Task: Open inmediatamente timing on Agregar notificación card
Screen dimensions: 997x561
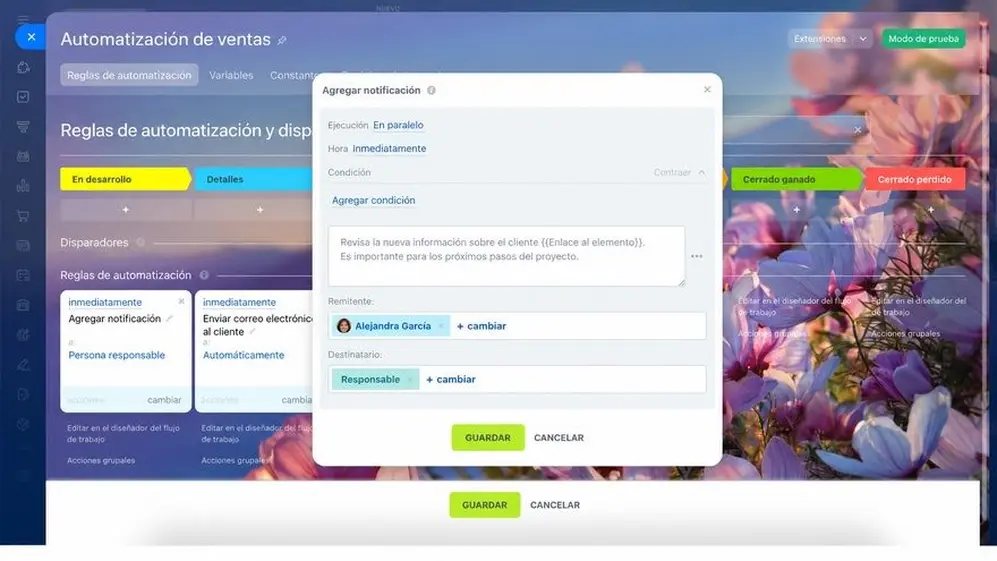Action: click(105, 302)
